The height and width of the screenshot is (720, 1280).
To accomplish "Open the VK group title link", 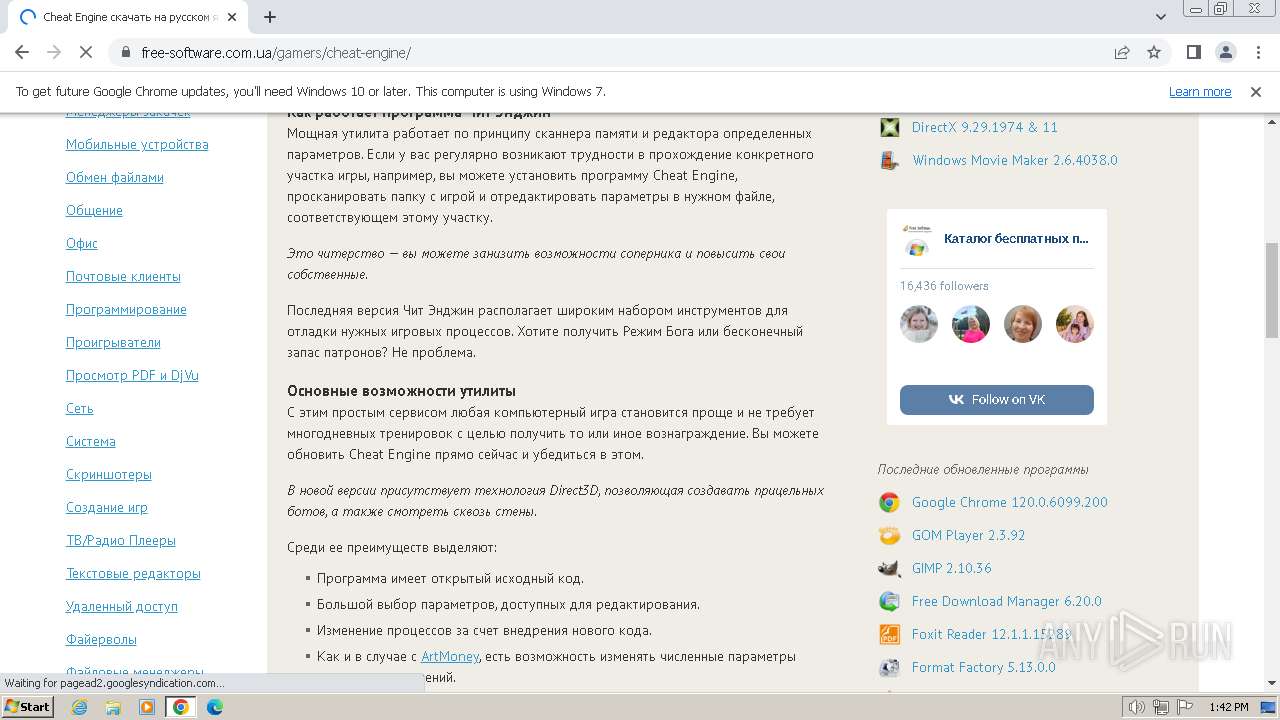I will pos(1016,238).
